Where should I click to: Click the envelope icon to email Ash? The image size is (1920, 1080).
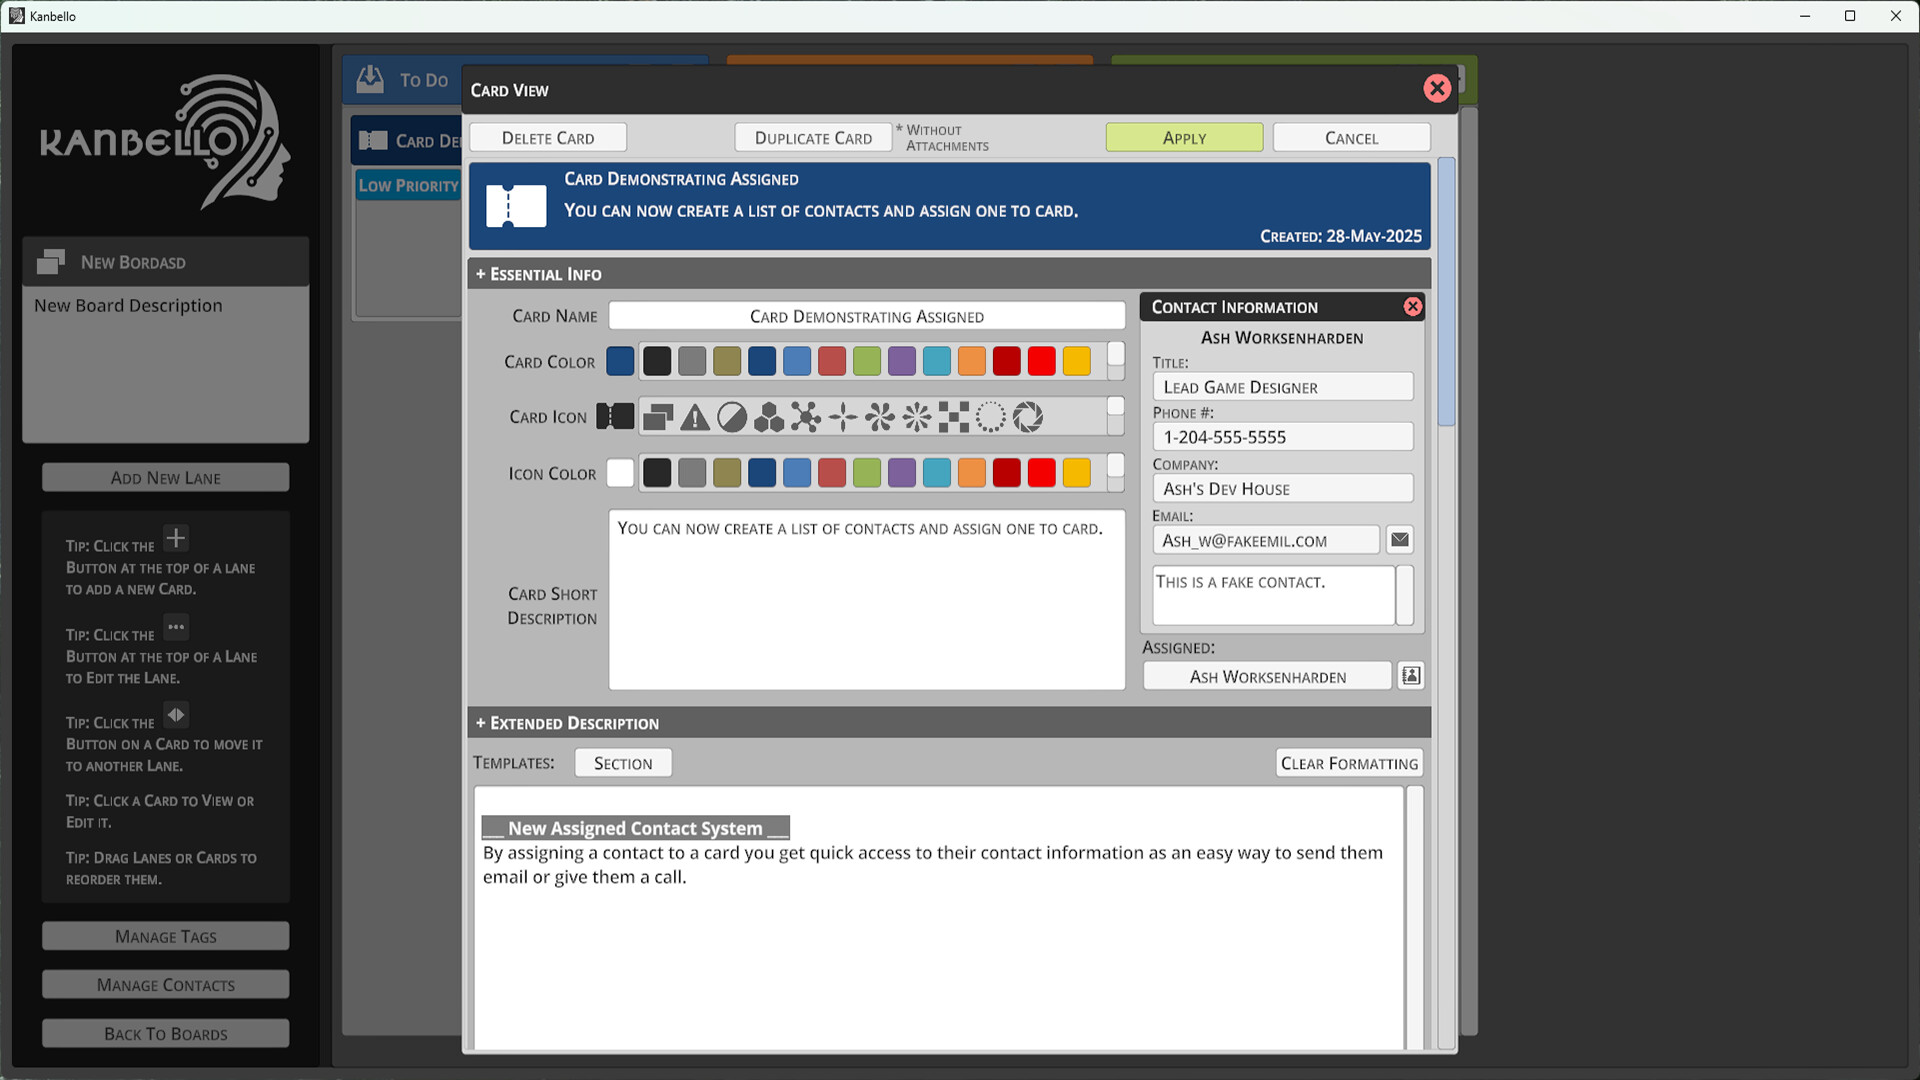[1399, 539]
